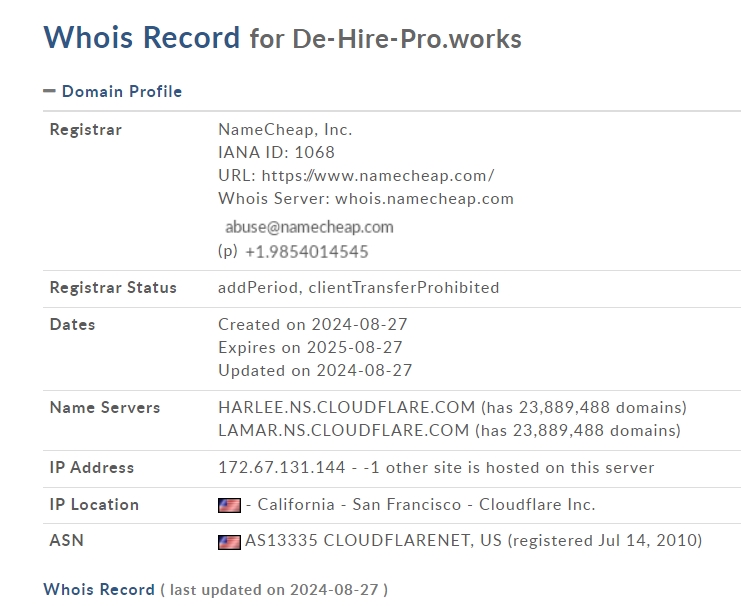Click the Whois Record last updated heading
This screenshot has height=606, width=741.
[x=215, y=589]
